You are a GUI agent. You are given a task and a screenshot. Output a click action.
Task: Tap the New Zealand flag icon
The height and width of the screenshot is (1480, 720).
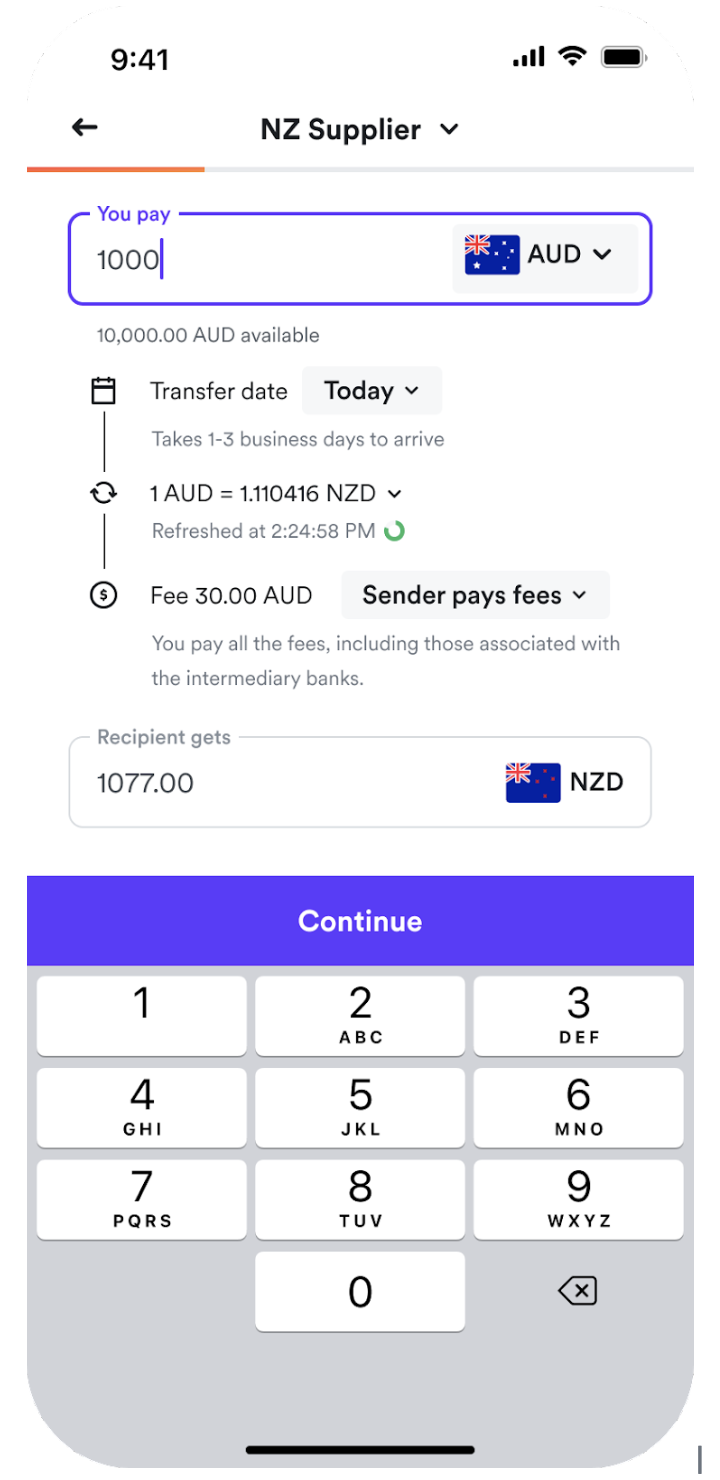click(x=533, y=782)
